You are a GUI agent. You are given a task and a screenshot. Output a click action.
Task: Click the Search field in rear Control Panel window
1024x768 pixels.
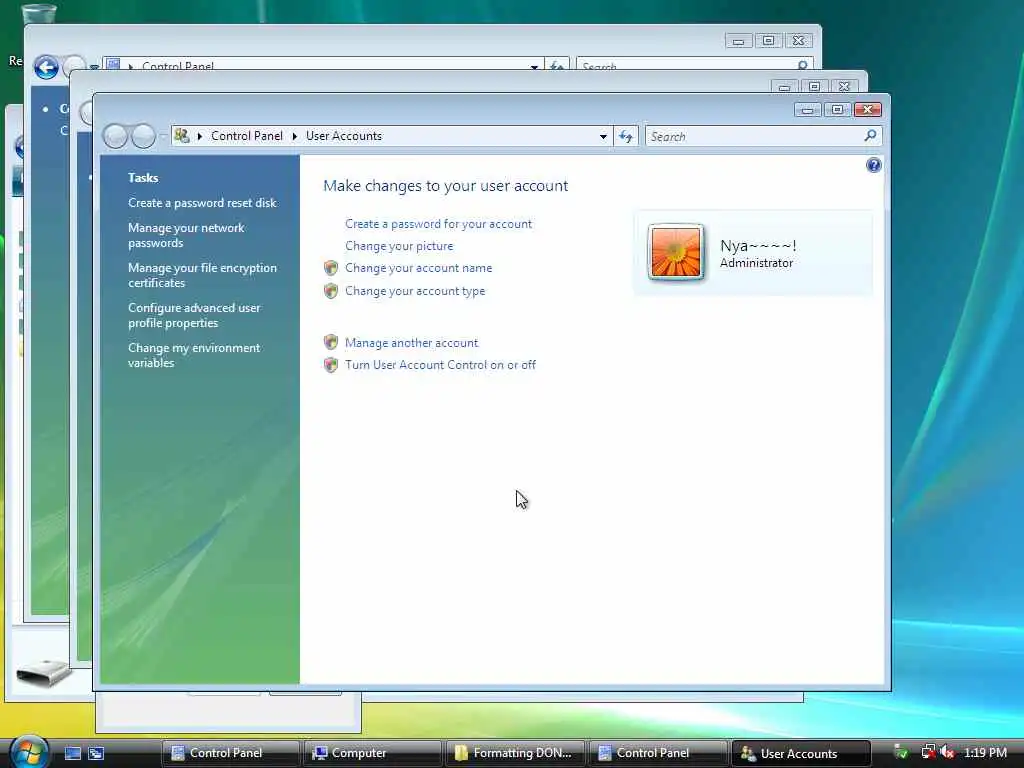pos(694,66)
